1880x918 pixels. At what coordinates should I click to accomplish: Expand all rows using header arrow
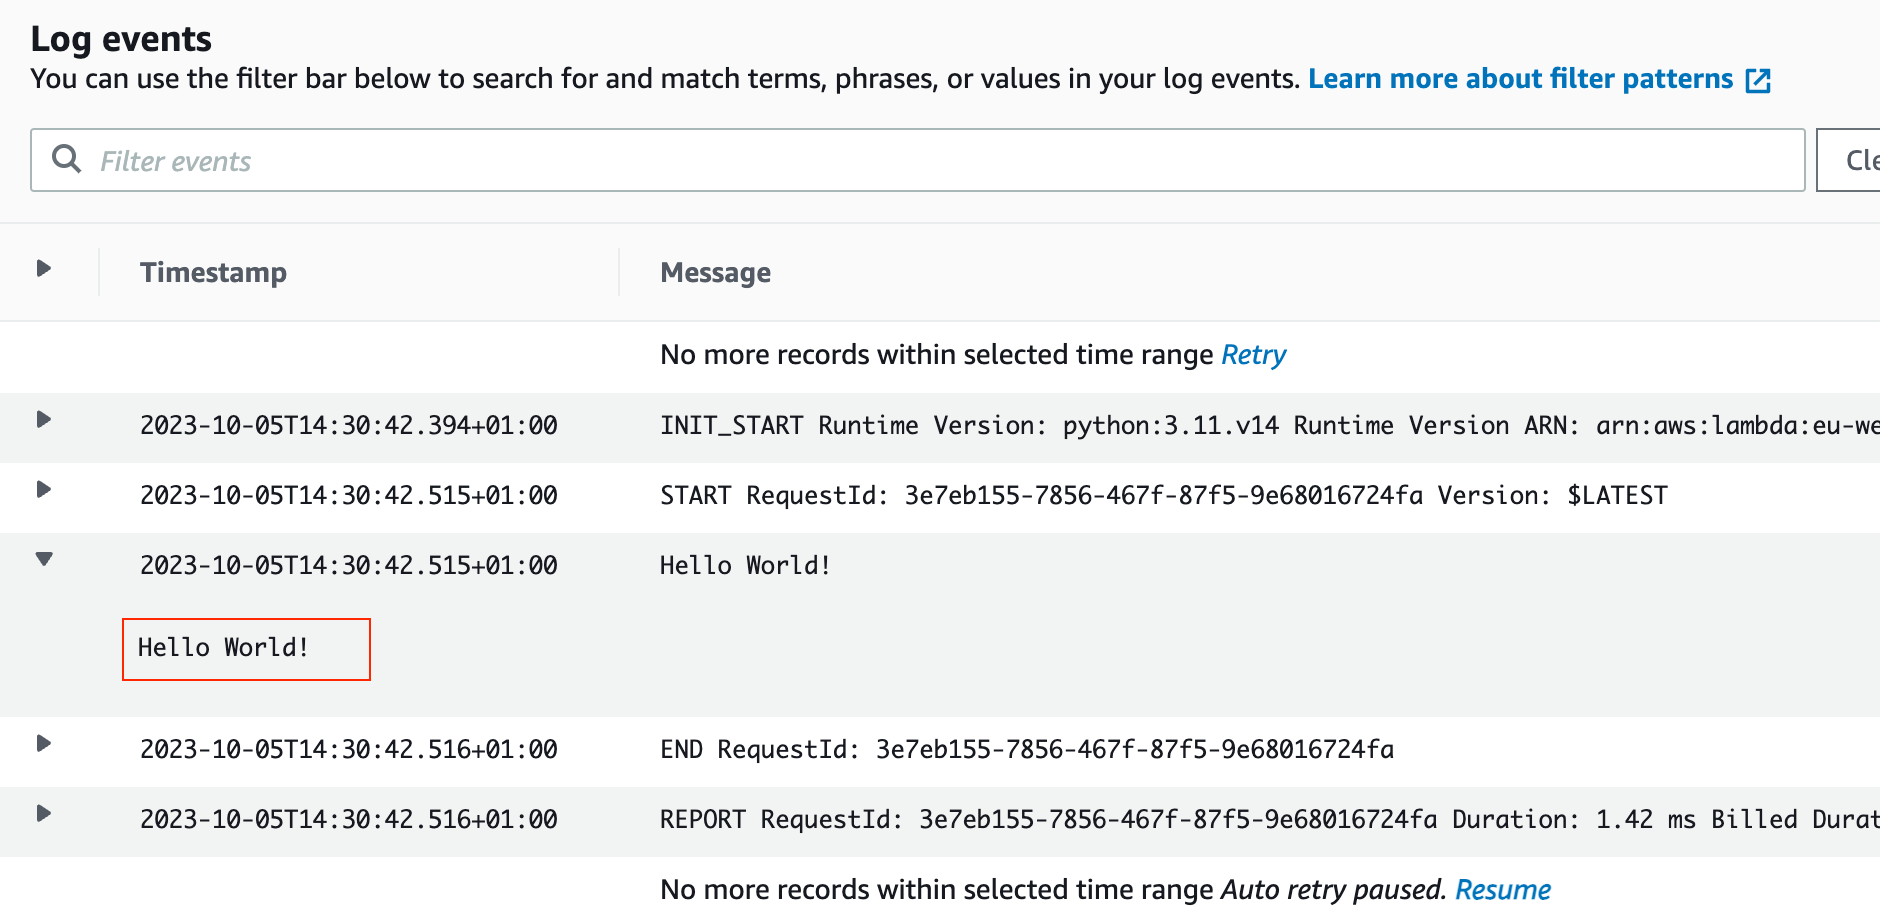point(43,268)
